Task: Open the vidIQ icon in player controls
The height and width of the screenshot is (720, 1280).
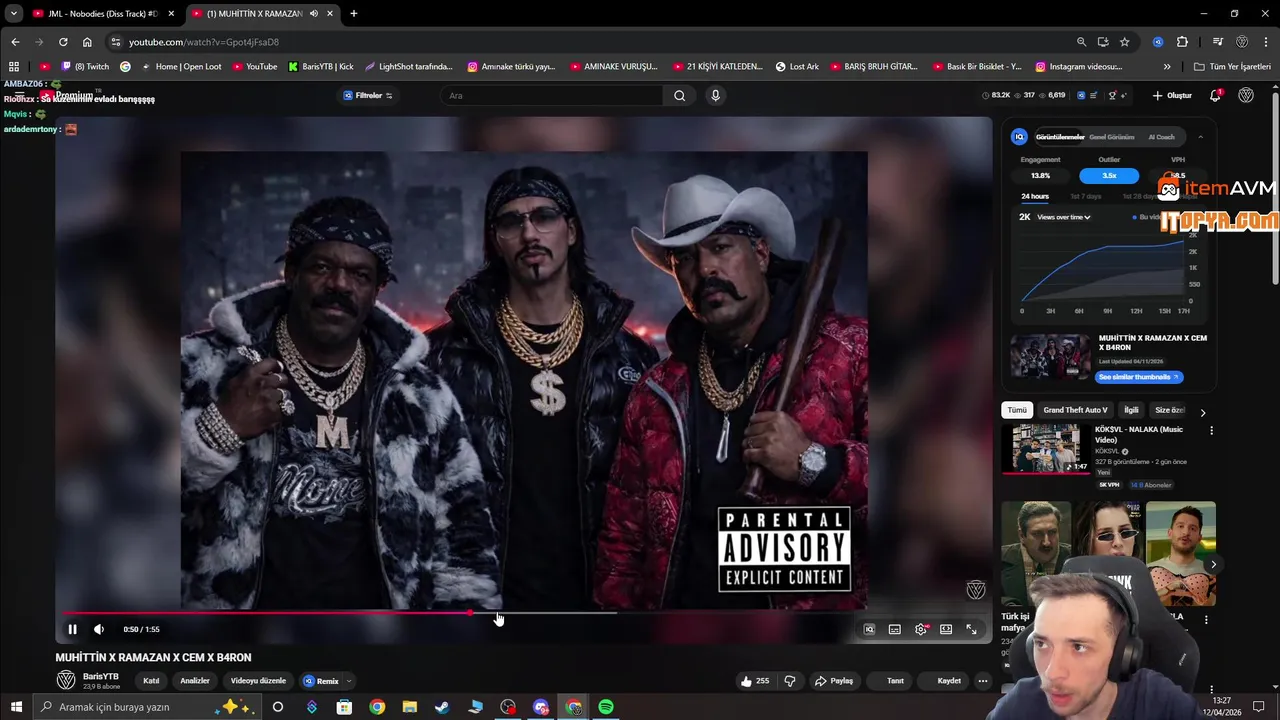Action: coord(869,629)
